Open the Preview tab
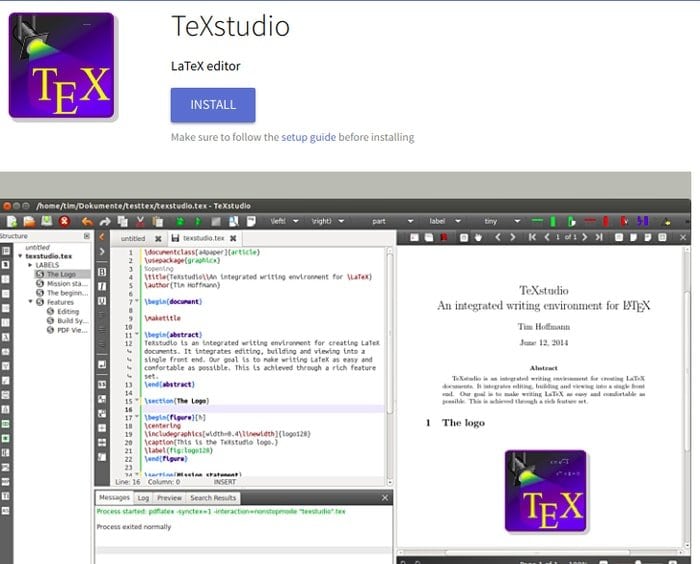Screen dimensions: 700x564 (x=169, y=498)
